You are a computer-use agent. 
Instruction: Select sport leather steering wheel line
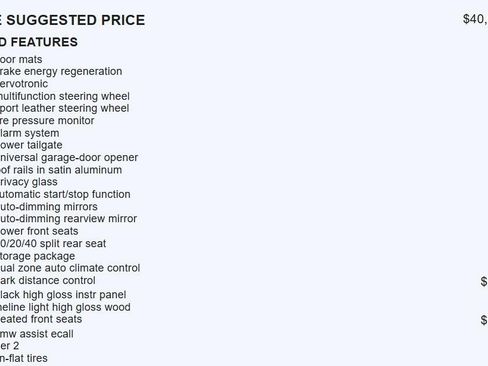[x=65, y=108]
